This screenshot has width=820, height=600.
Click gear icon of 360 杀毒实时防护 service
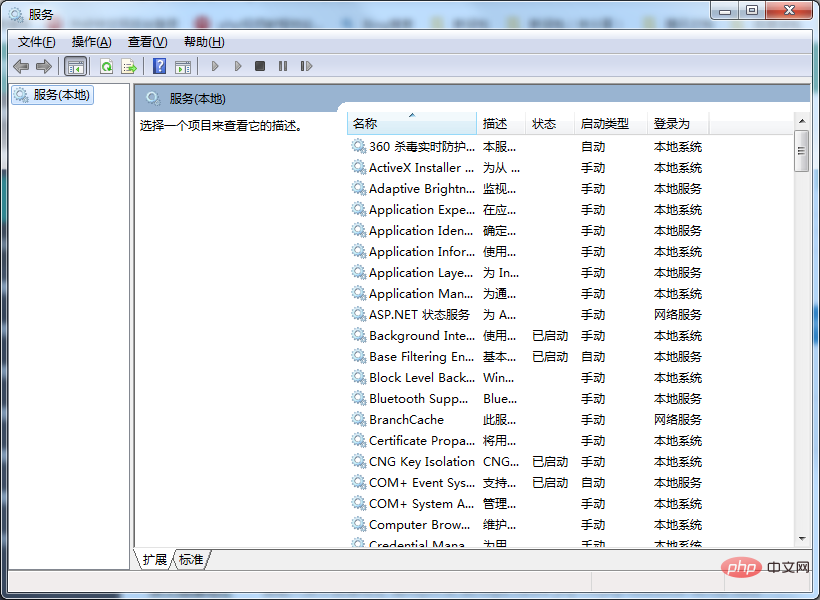click(x=358, y=146)
